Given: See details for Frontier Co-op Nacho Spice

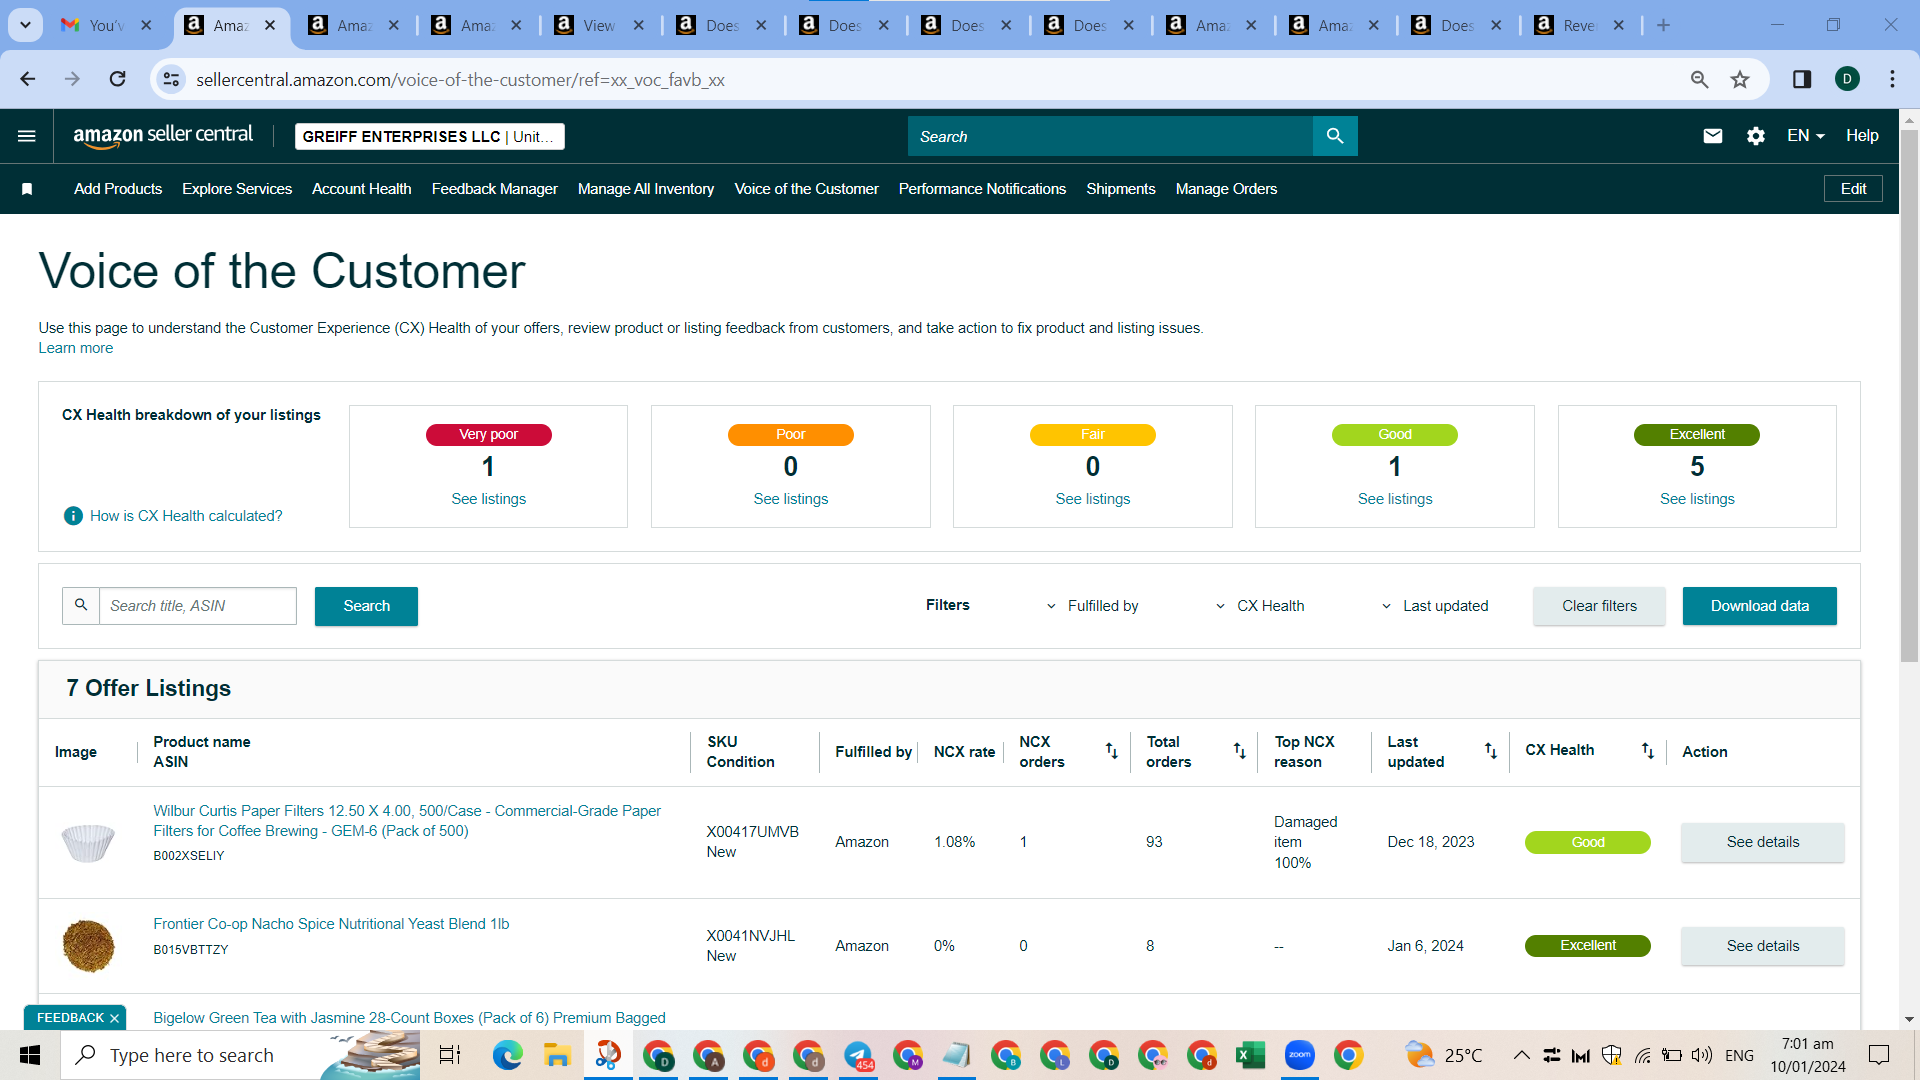Looking at the screenshot, I should pos(1763,946).
